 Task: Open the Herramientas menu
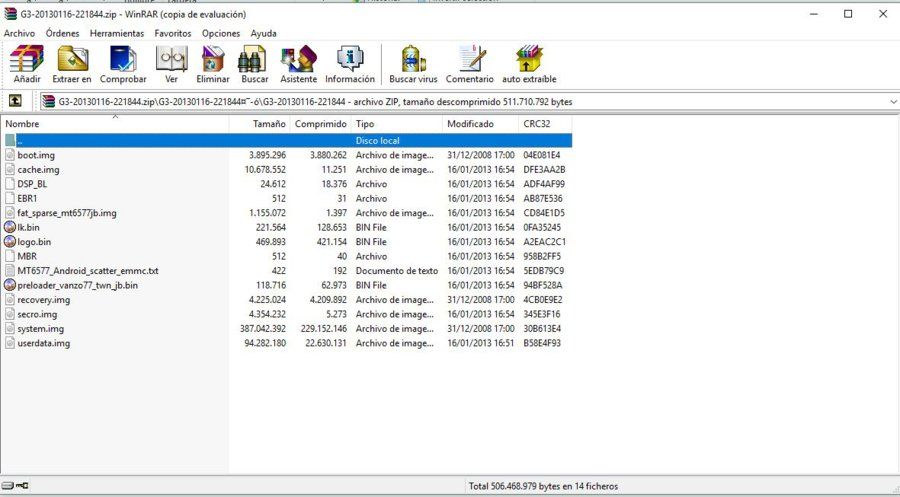pyautogui.click(x=117, y=33)
